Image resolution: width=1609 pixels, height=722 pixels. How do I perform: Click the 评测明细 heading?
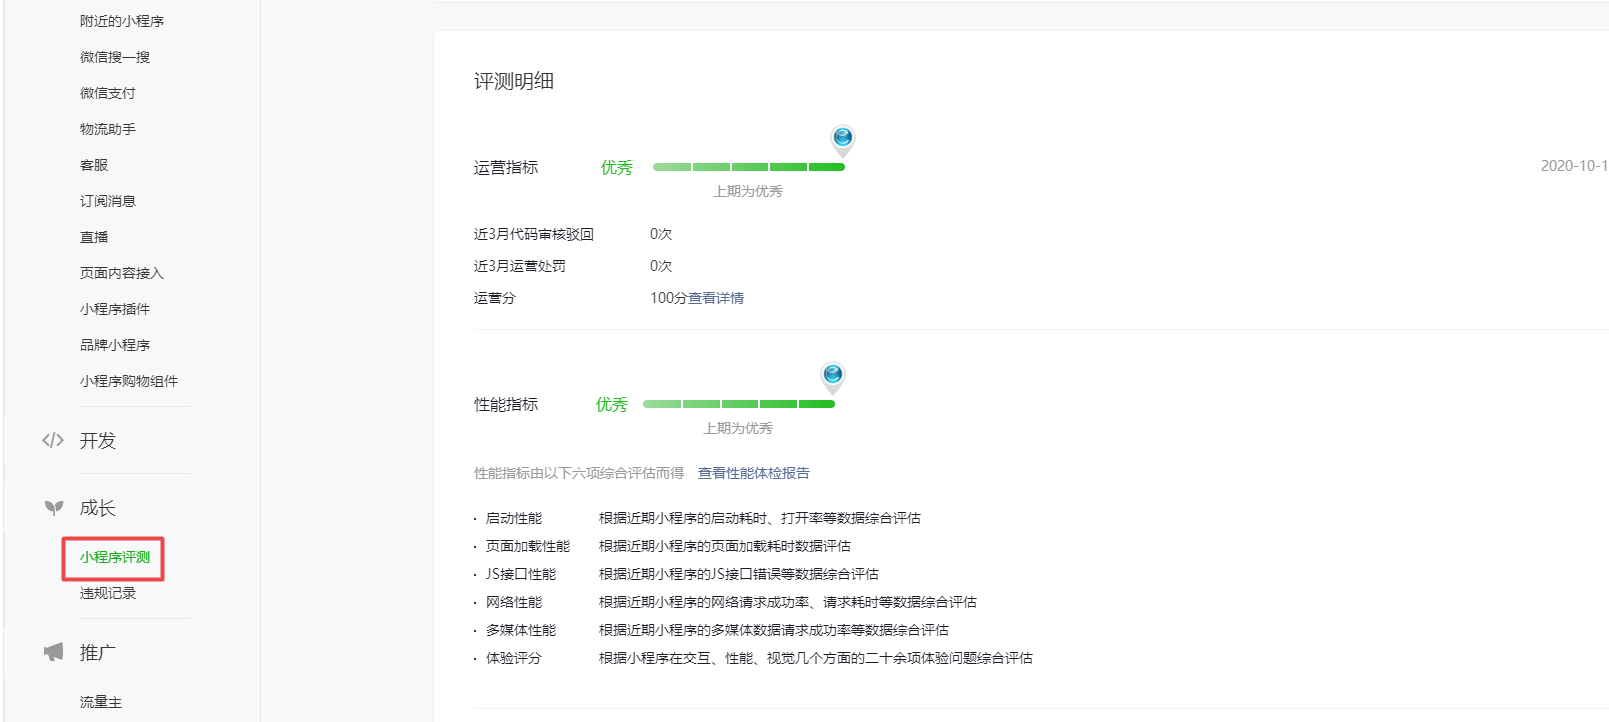tap(514, 81)
